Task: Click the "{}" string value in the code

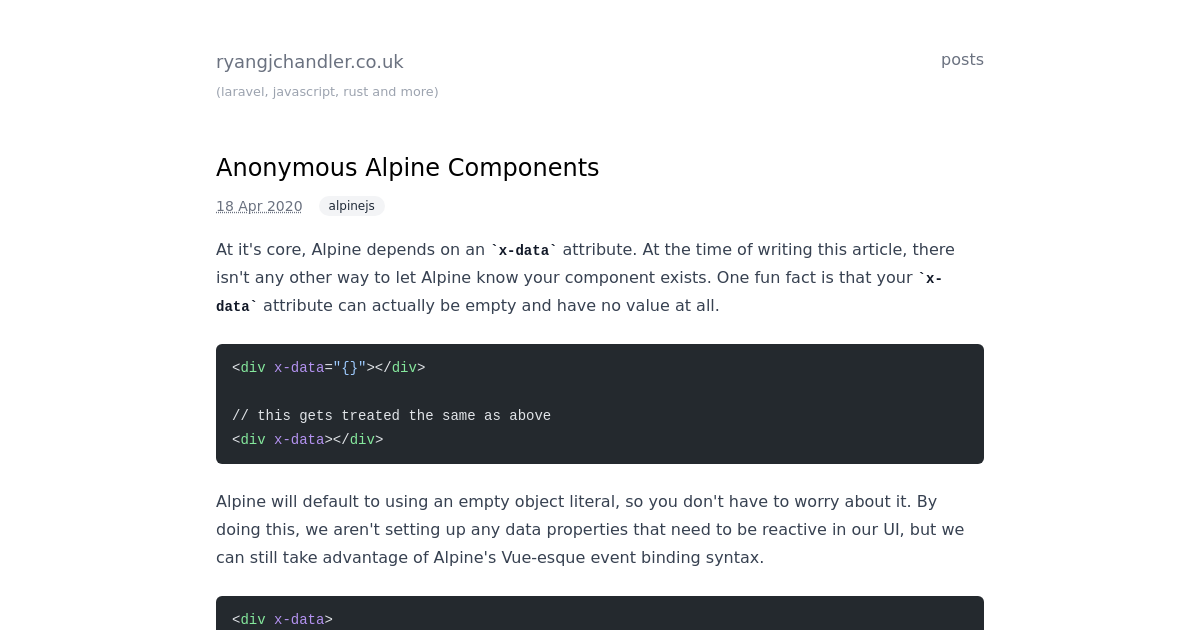Action: (x=349, y=368)
